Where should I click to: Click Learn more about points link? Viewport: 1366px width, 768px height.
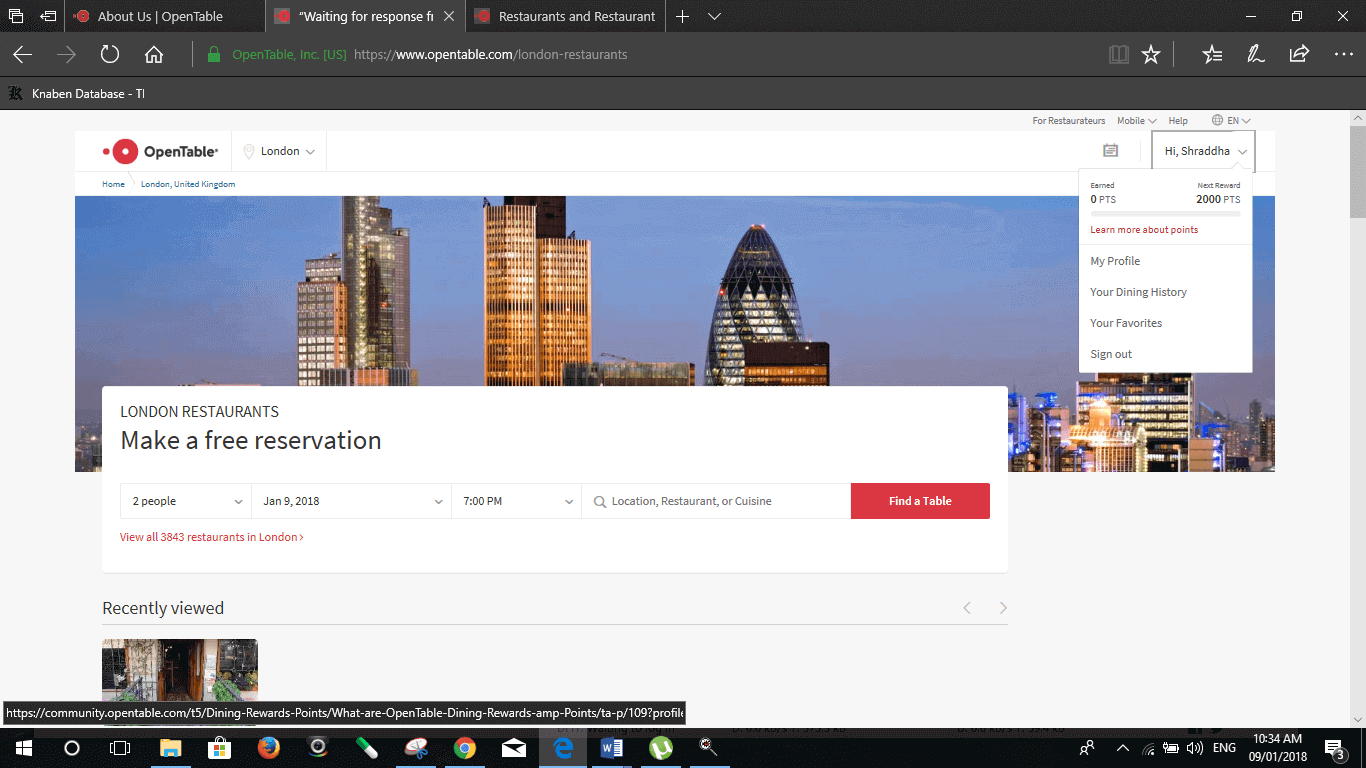pyautogui.click(x=1144, y=230)
